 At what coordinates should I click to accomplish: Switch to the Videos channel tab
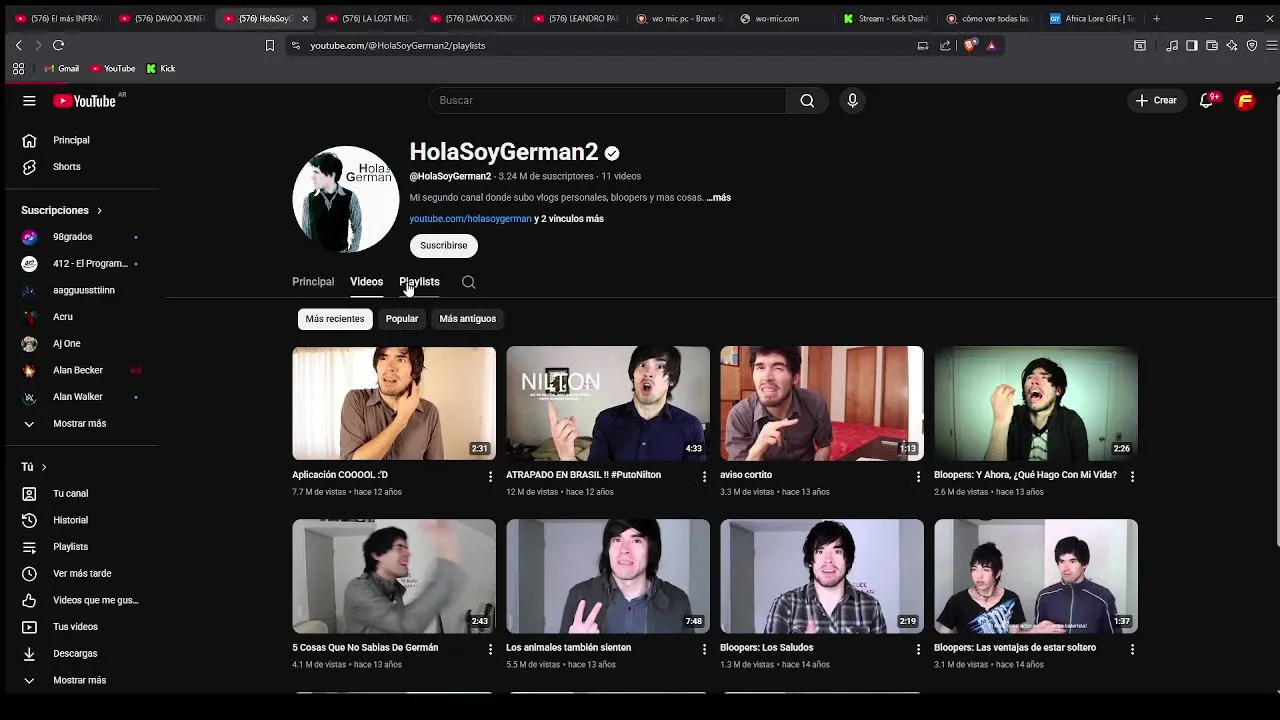point(366,282)
